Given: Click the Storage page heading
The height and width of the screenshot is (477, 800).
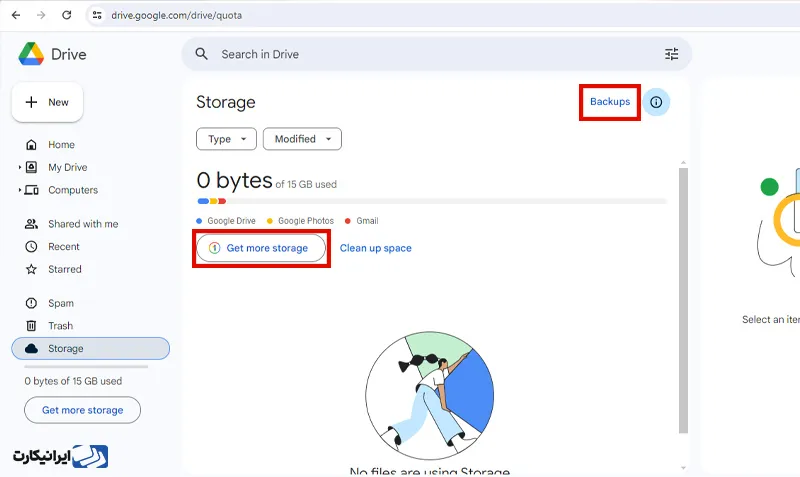Looking at the screenshot, I should (x=226, y=102).
